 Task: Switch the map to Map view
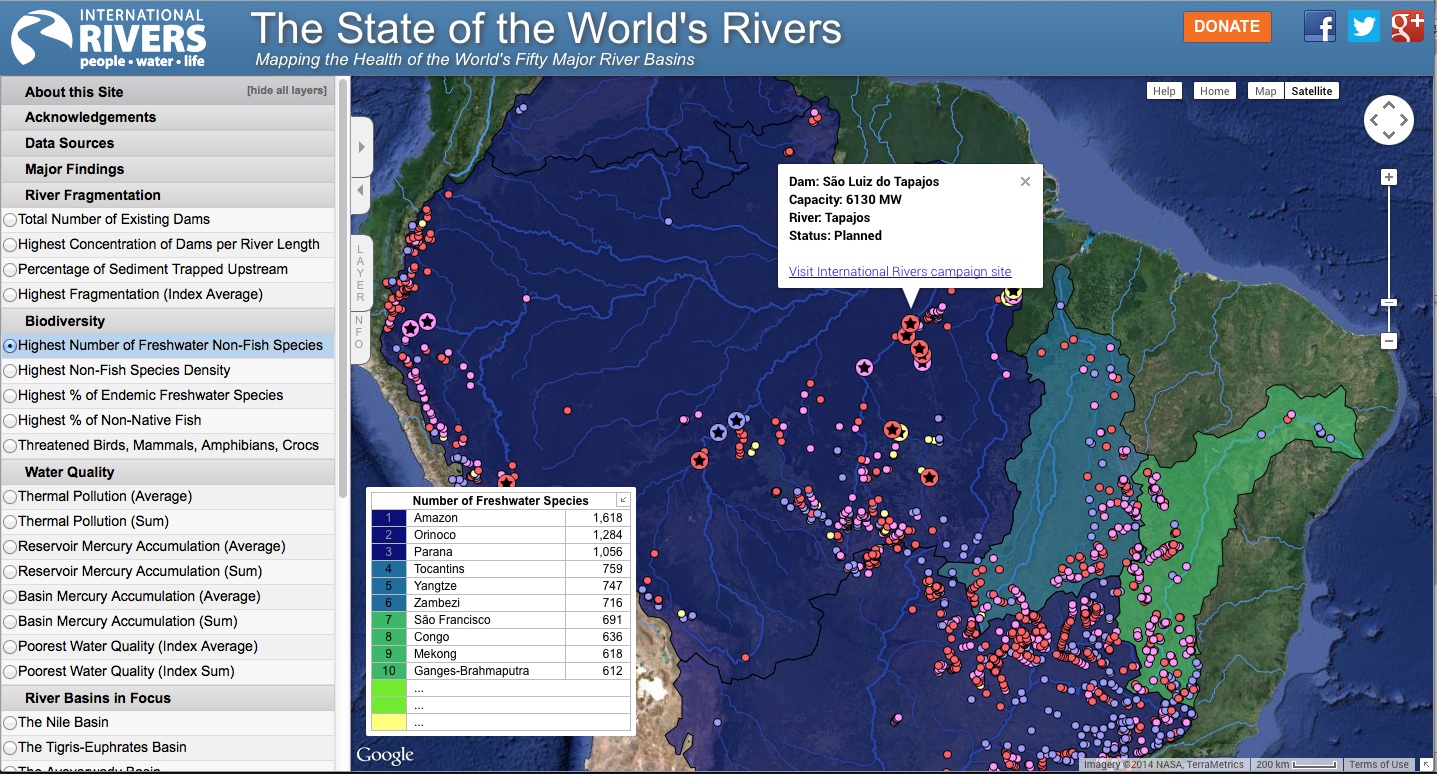click(1265, 91)
